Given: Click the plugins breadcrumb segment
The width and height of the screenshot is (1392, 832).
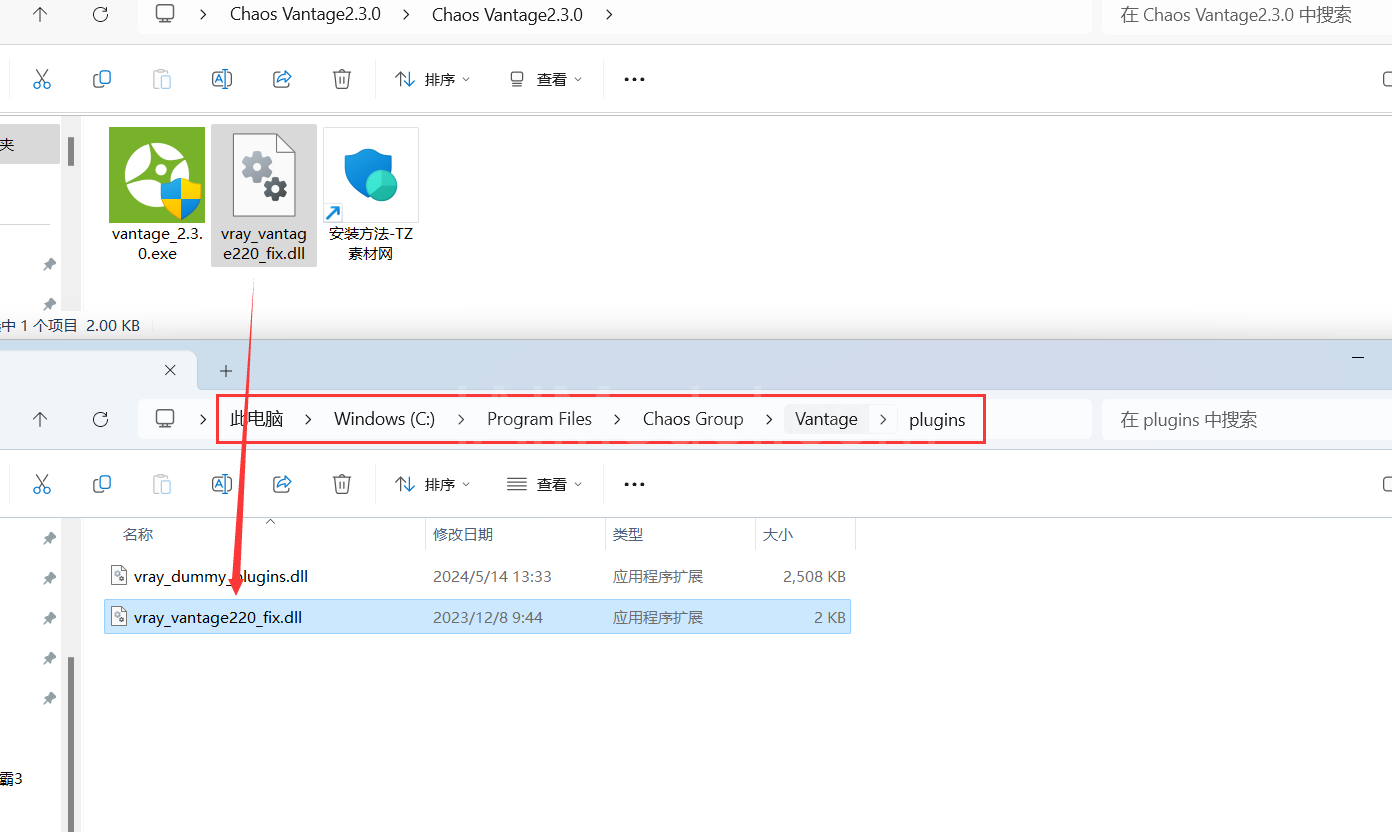Looking at the screenshot, I should (937, 420).
